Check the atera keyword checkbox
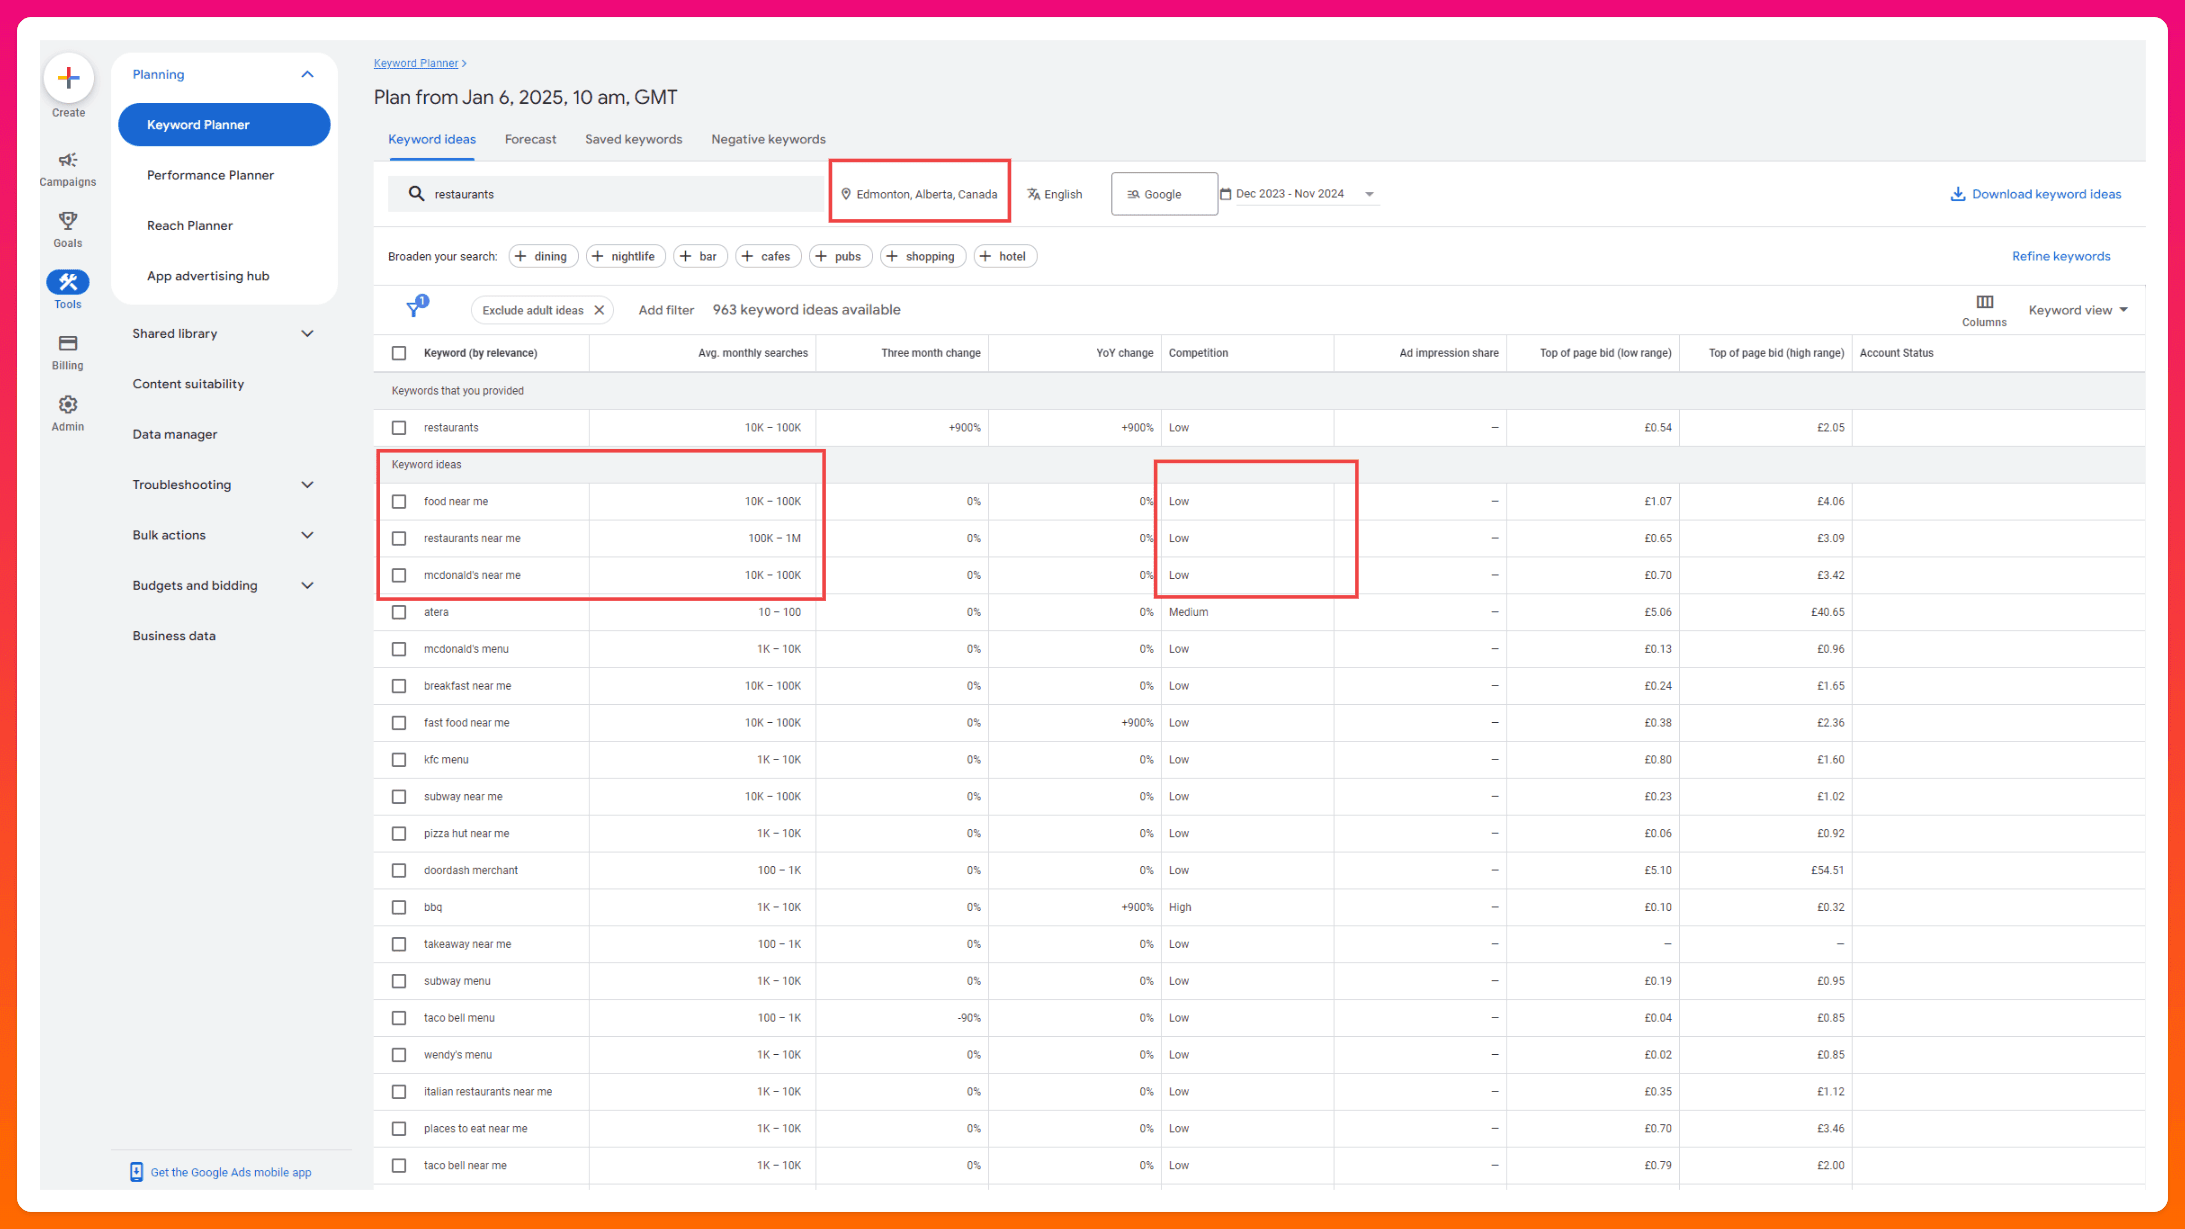This screenshot has width=2185, height=1229. 399,612
